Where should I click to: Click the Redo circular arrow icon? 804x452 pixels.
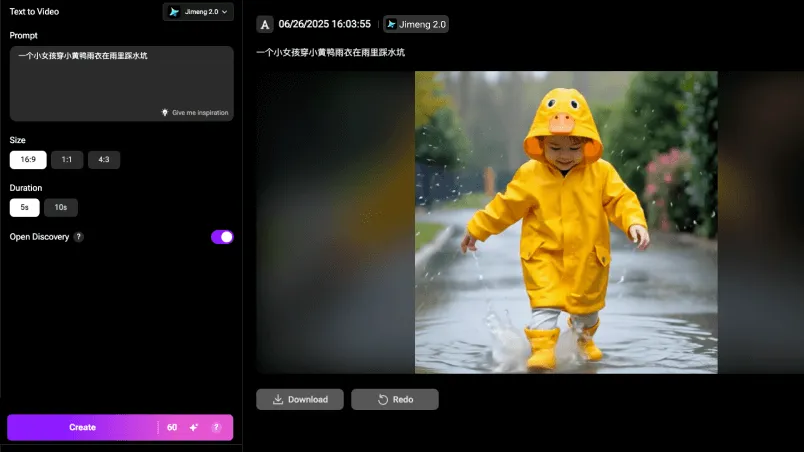[x=382, y=400]
